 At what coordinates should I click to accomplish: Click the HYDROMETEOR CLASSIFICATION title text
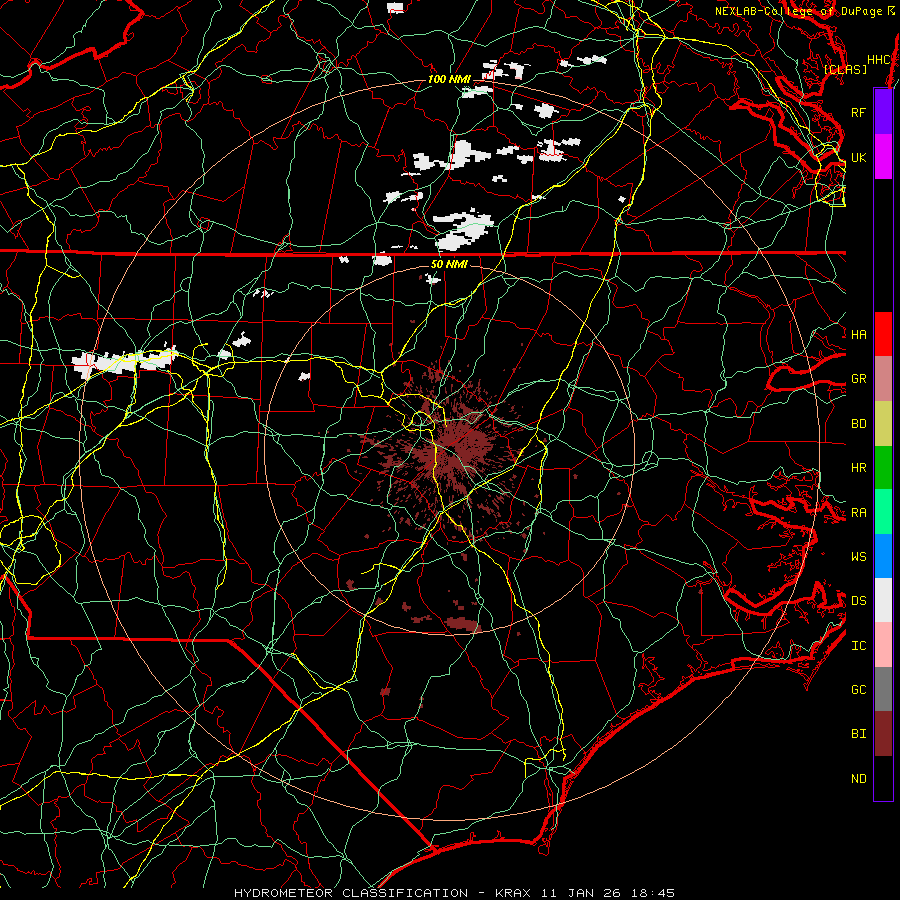point(351,893)
